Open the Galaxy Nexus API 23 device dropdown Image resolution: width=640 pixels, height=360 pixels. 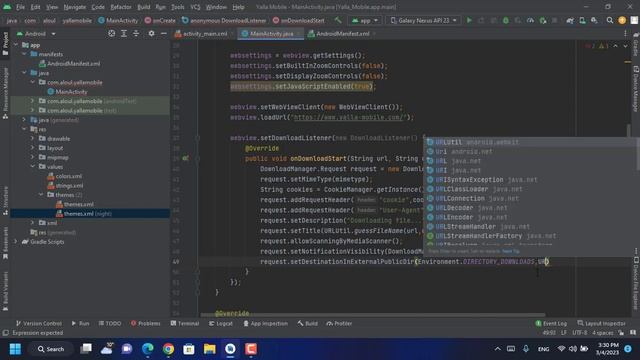point(424,20)
